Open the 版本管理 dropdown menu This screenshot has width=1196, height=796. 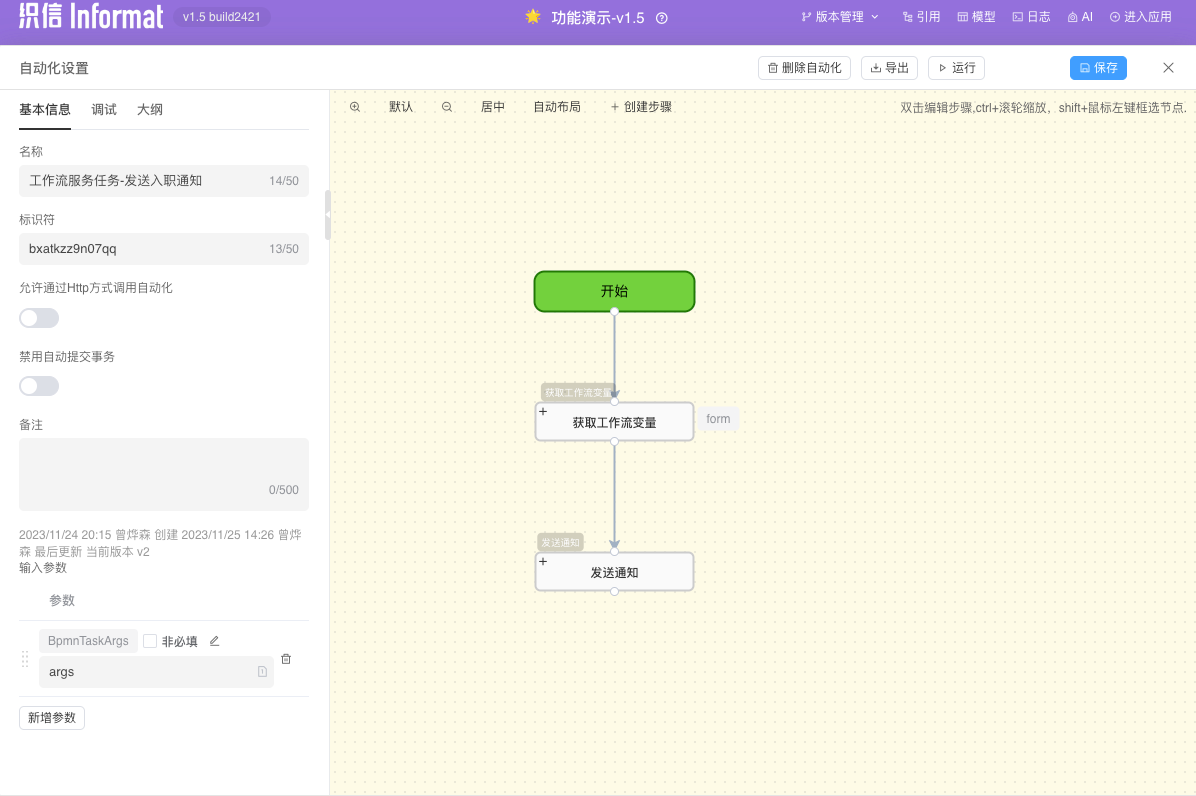[840, 17]
